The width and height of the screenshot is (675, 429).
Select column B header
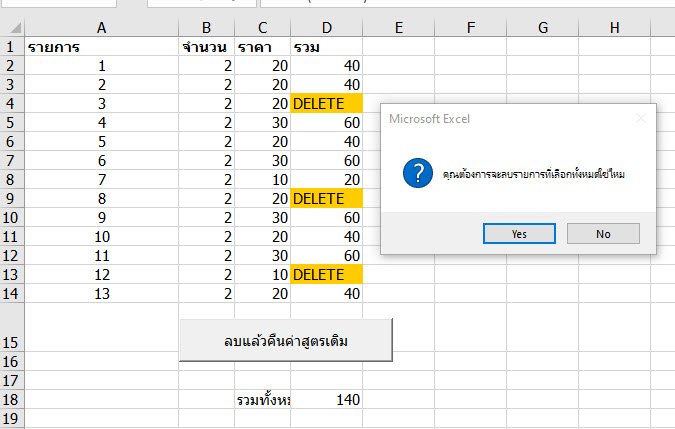click(206, 27)
